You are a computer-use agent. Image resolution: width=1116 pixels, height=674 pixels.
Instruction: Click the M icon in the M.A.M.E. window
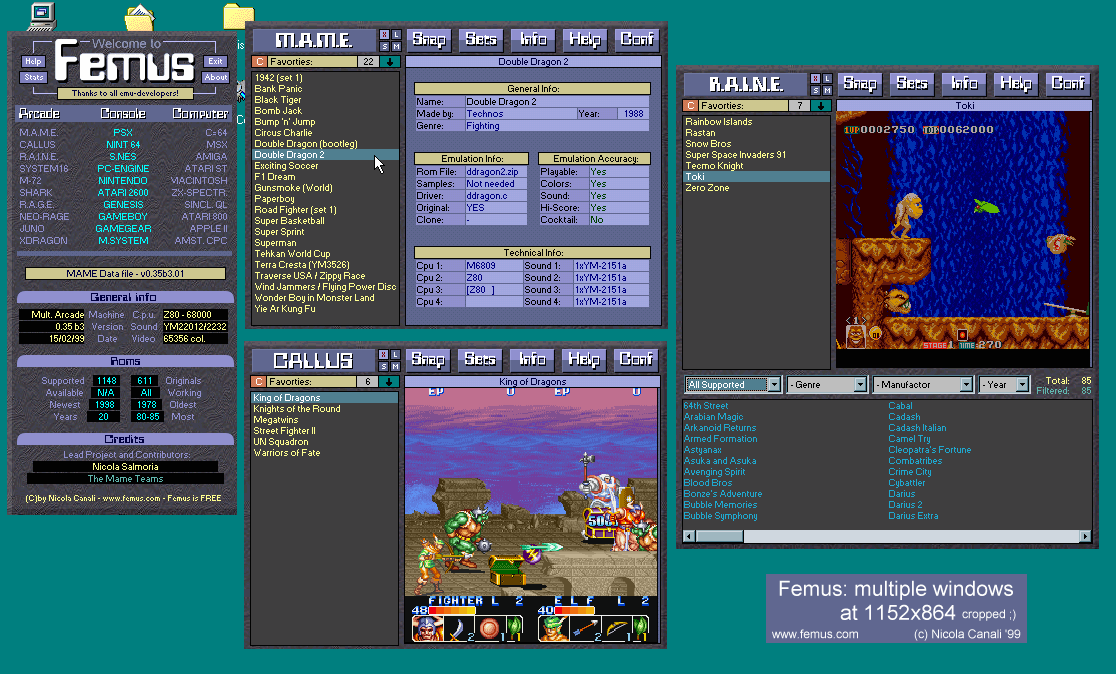(x=396, y=46)
